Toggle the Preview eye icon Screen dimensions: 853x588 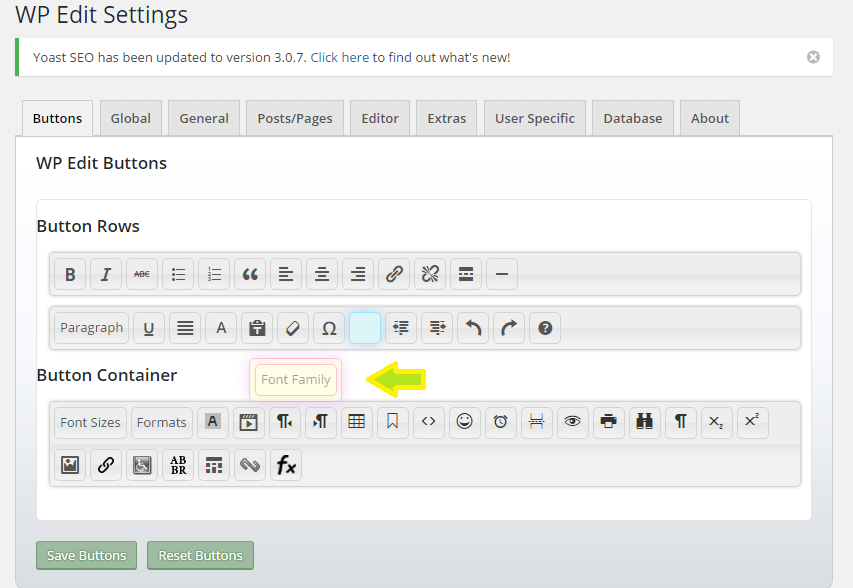tap(572, 422)
